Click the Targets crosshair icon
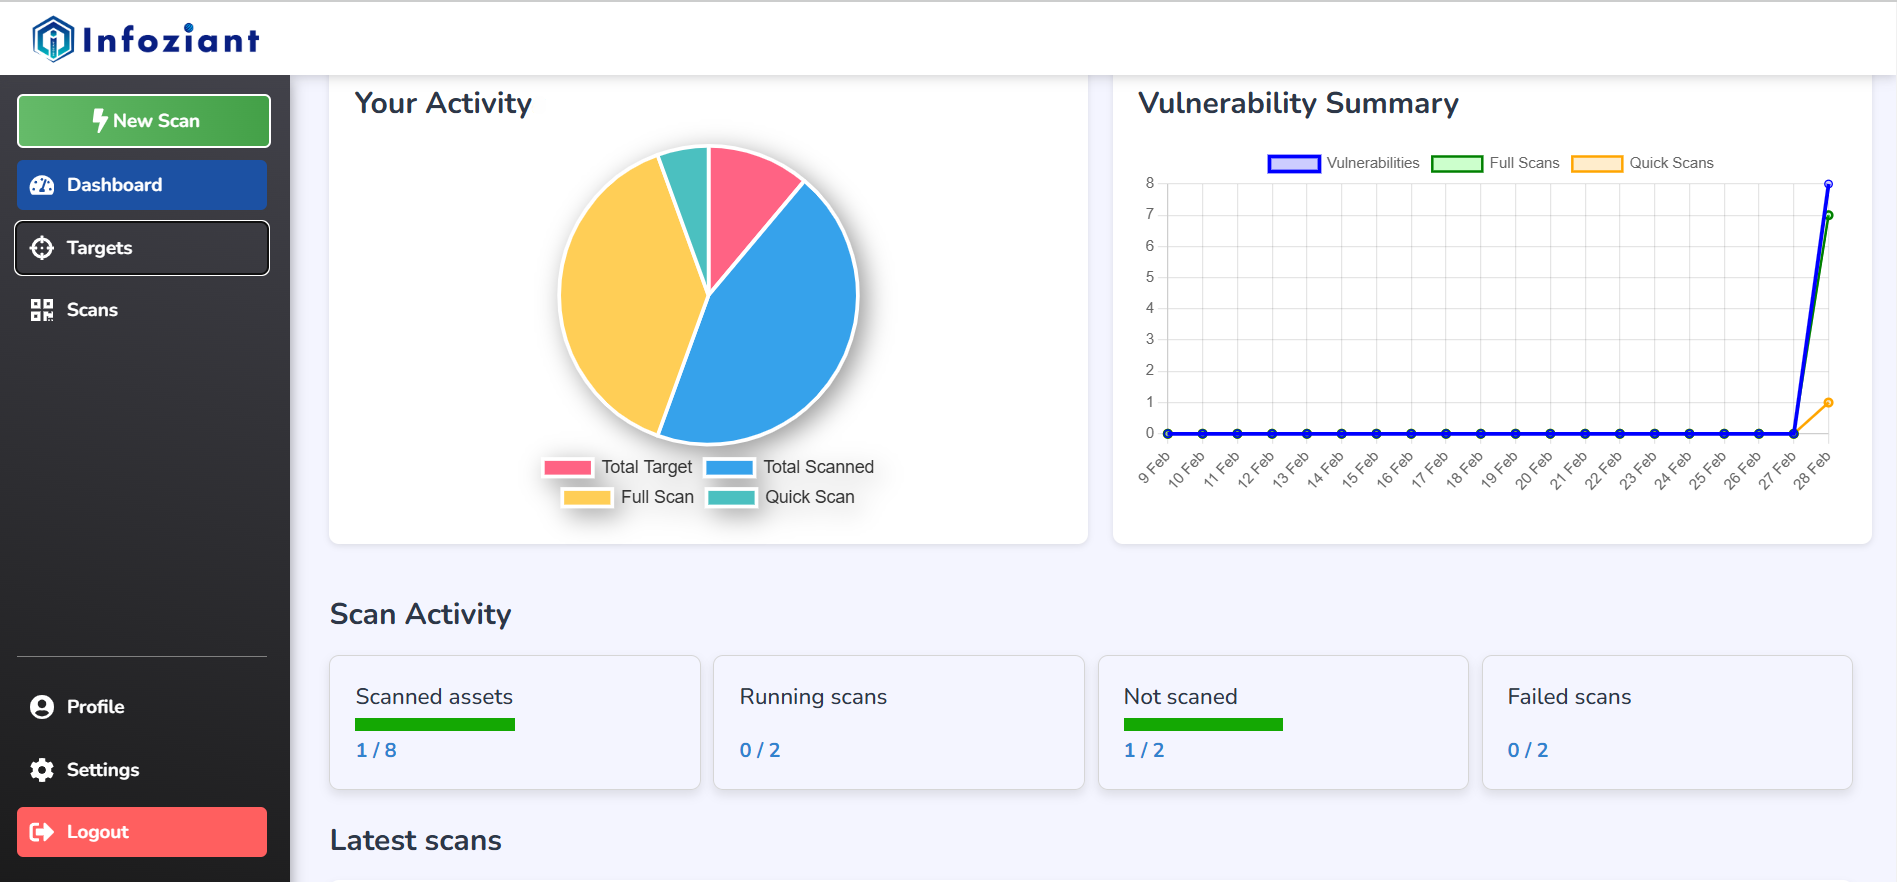 pyautogui.click(x=42, y=248)
